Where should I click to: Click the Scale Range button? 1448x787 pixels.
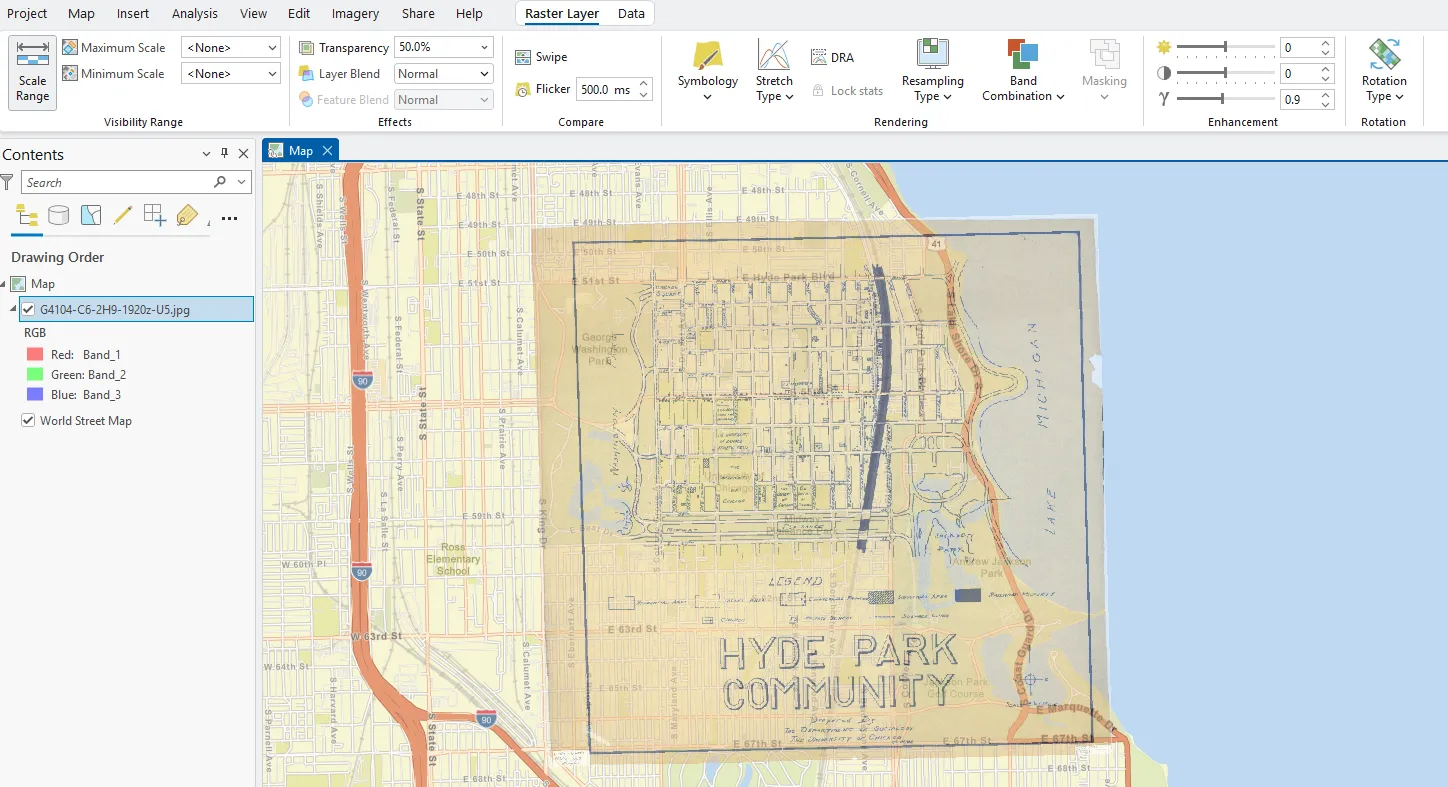pos(33,73)
